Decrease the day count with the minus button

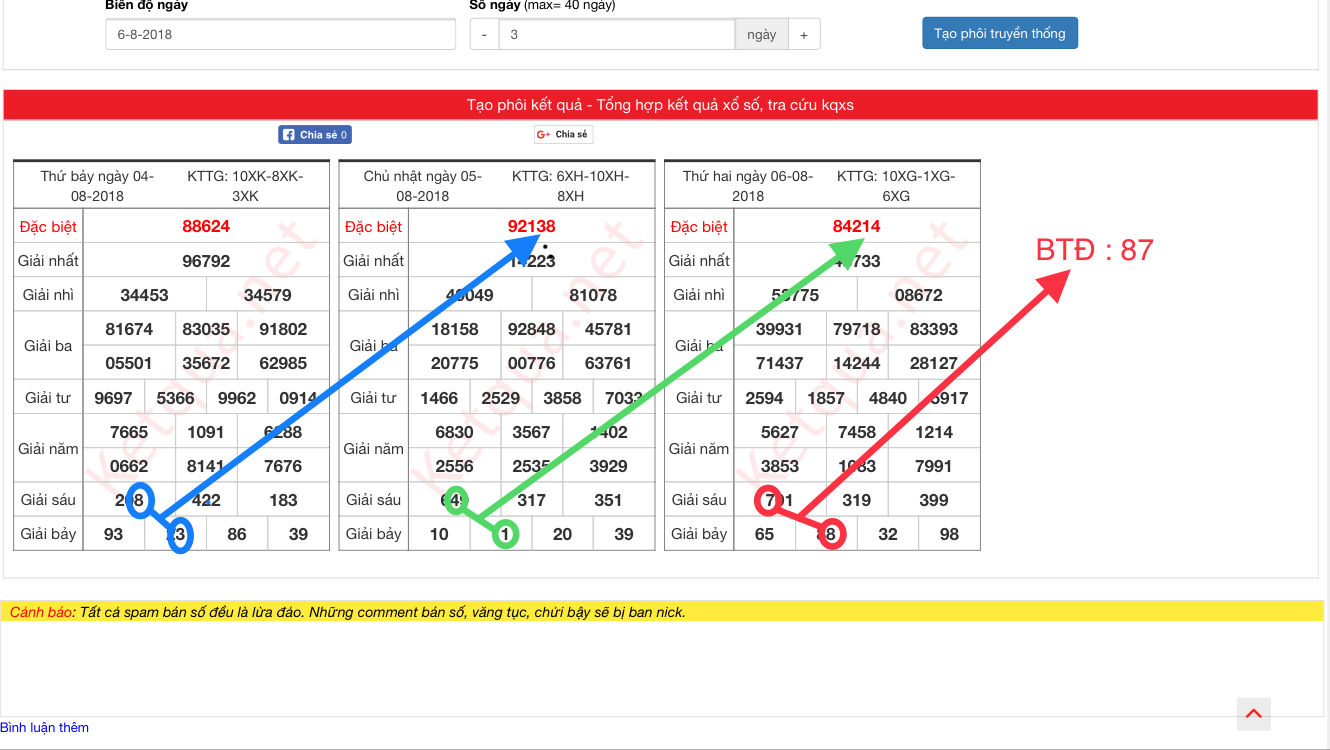pos(484,34)
